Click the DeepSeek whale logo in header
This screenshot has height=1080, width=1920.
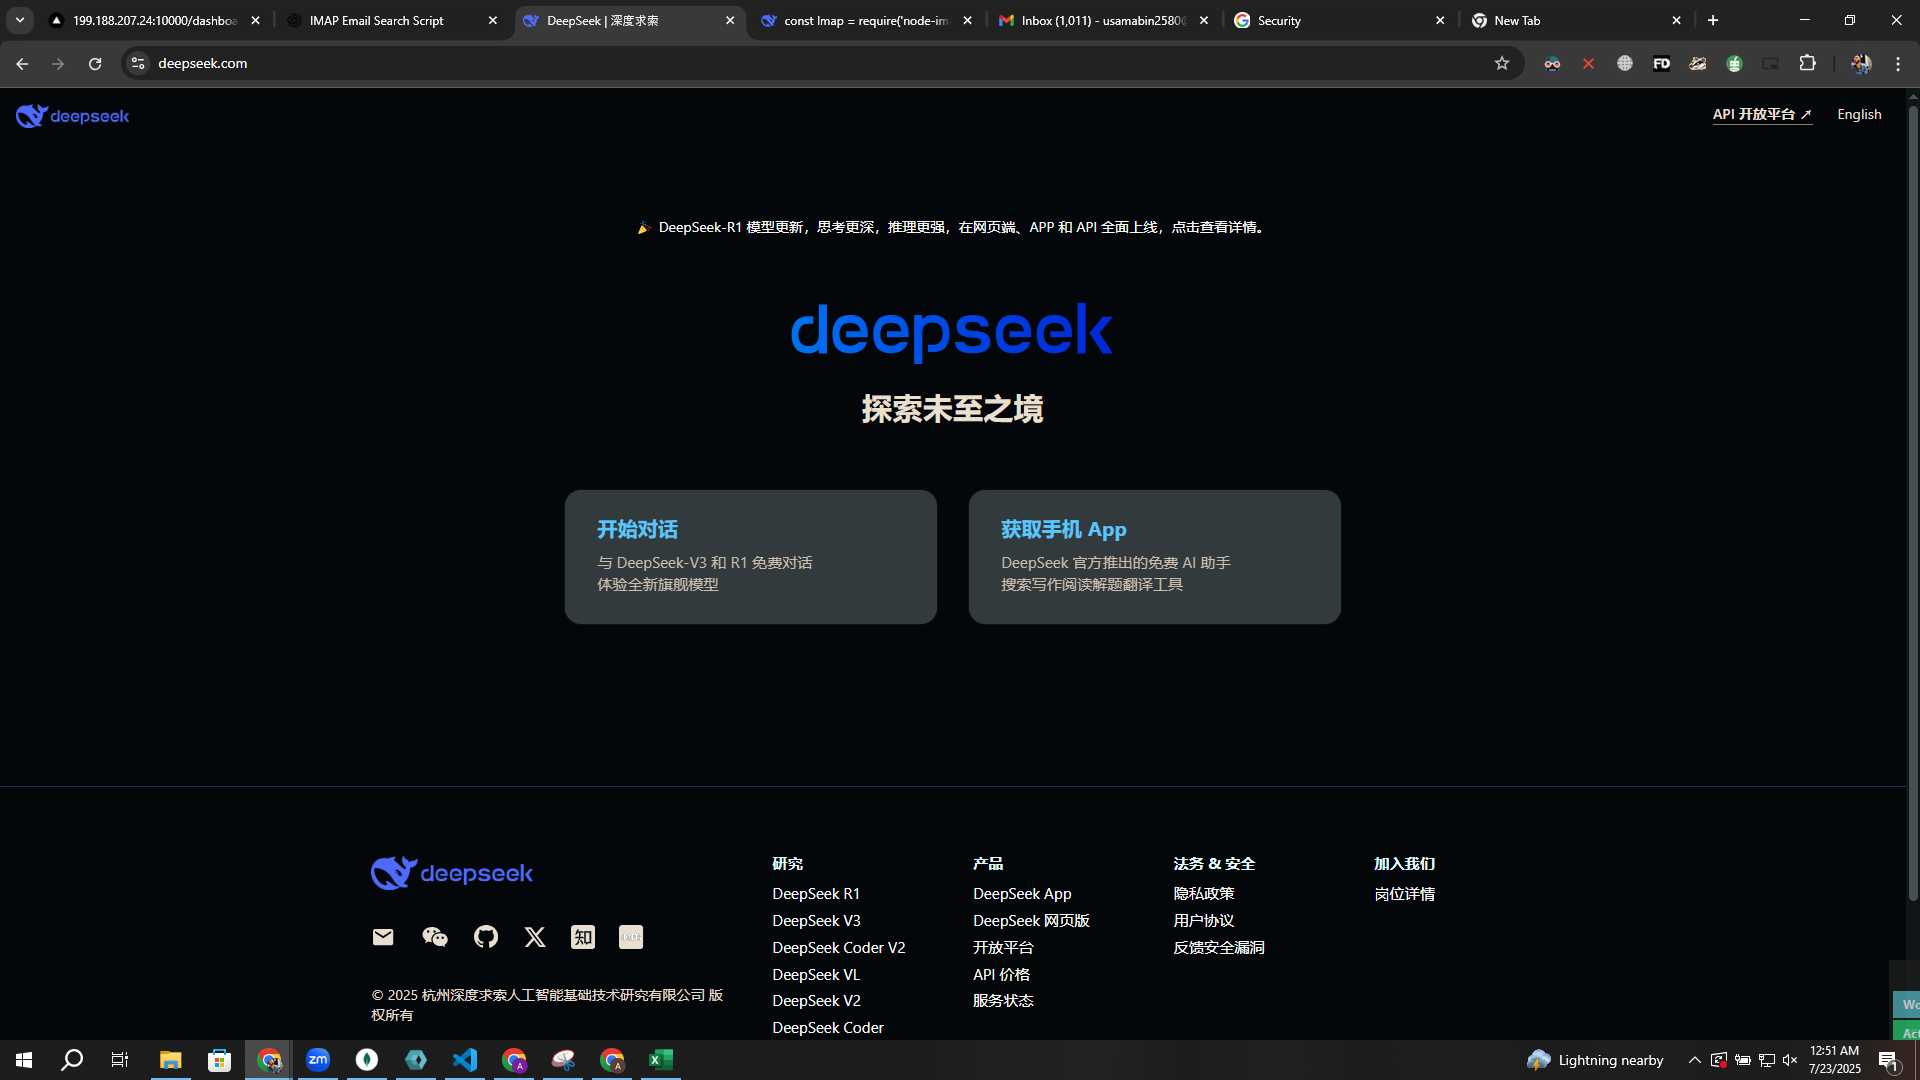coord(72,116)
